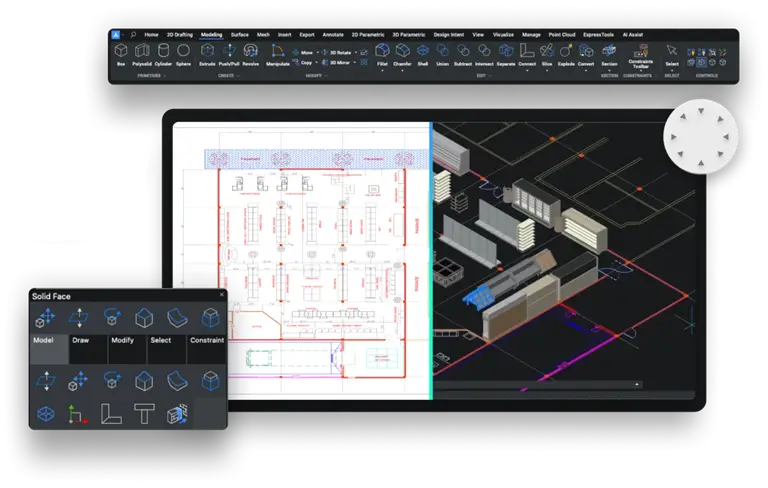Click the top arrow of the LookFrom widget
768x488 pixels.
point(701,111)
